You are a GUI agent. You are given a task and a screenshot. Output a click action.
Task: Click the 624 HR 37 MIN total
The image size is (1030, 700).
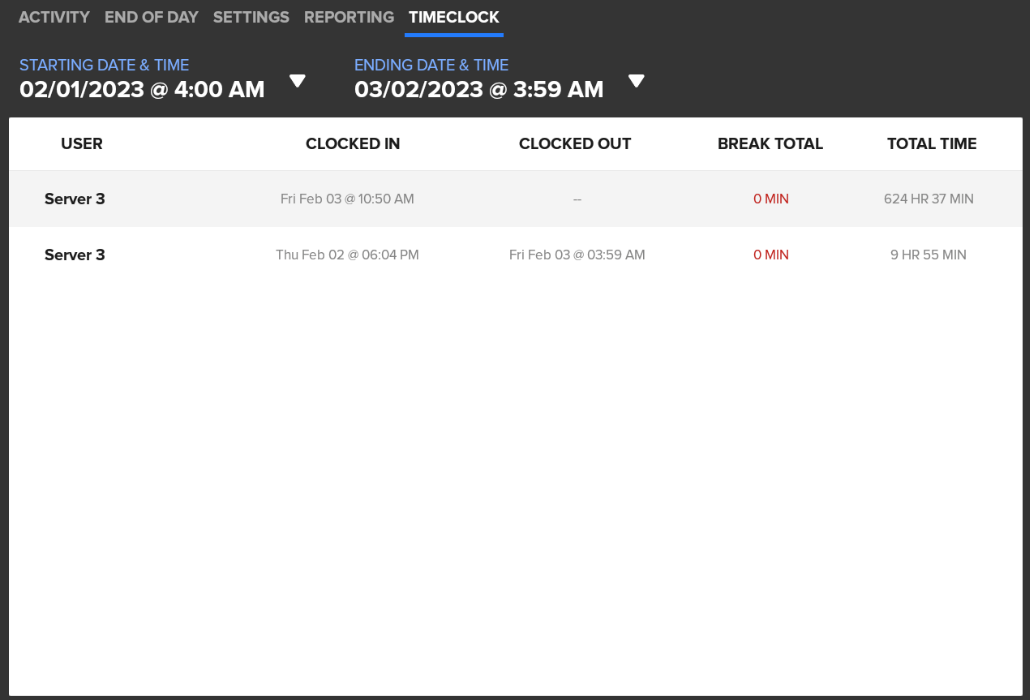(x=929, y=199)
